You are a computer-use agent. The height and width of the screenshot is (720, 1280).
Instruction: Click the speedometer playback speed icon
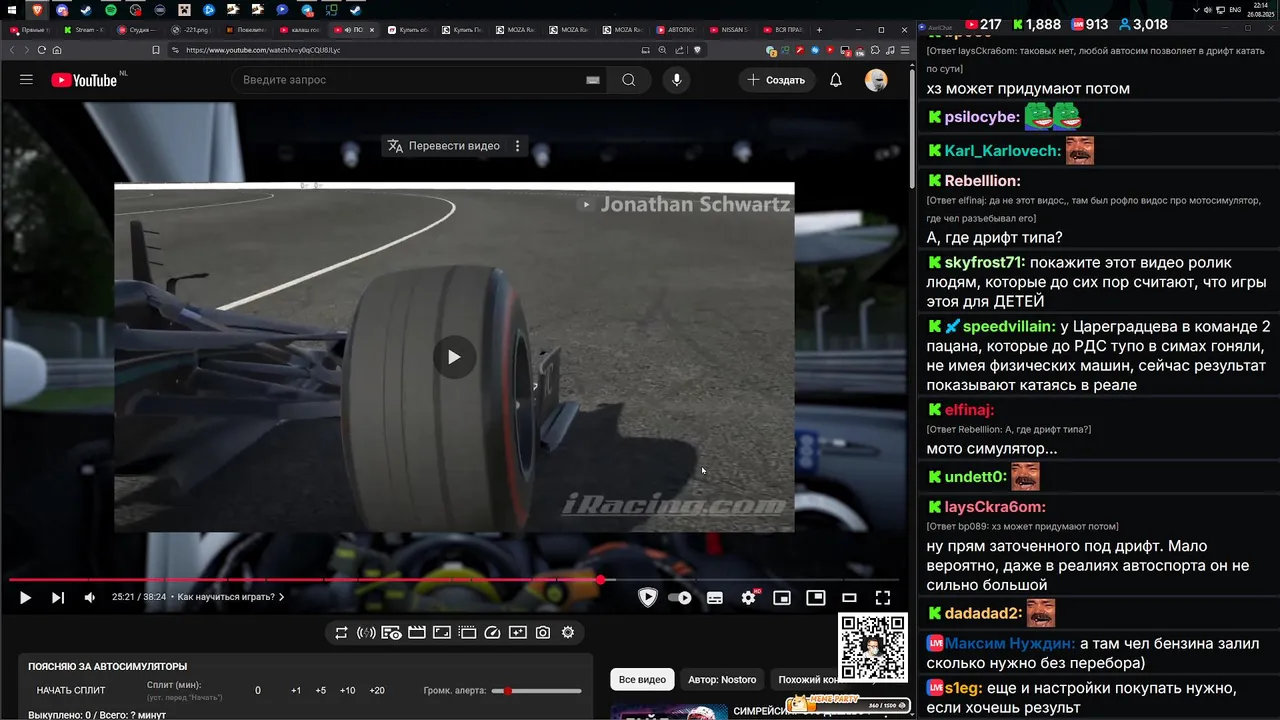(492, 633)
